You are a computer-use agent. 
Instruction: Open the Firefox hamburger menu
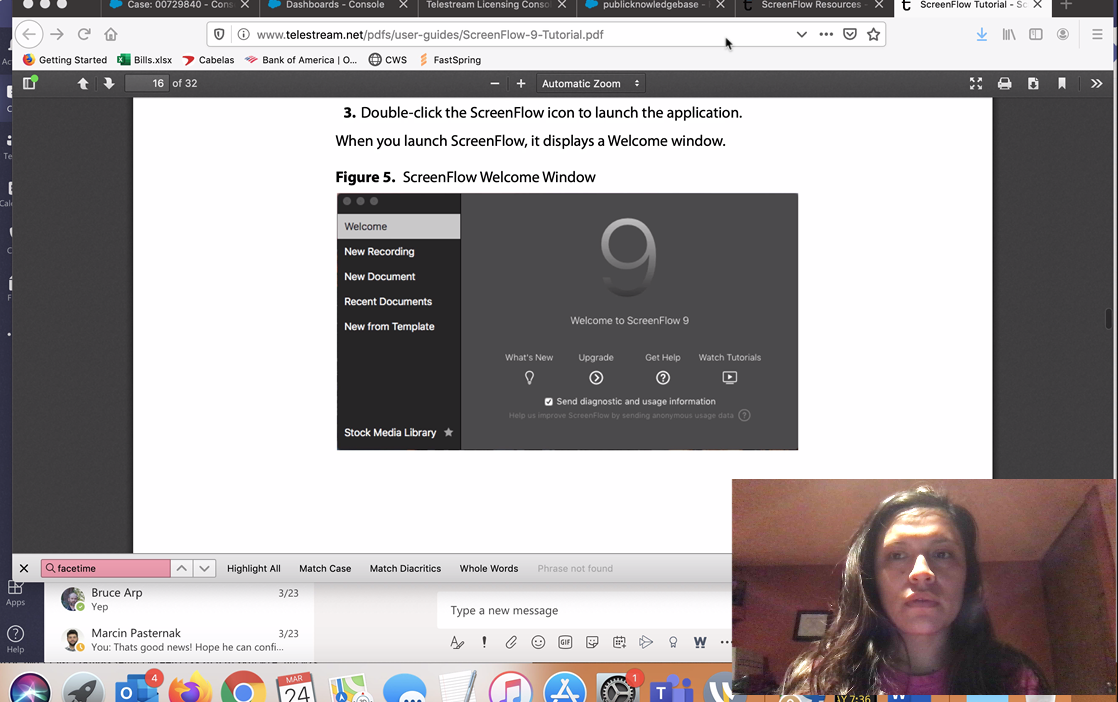1097,34
